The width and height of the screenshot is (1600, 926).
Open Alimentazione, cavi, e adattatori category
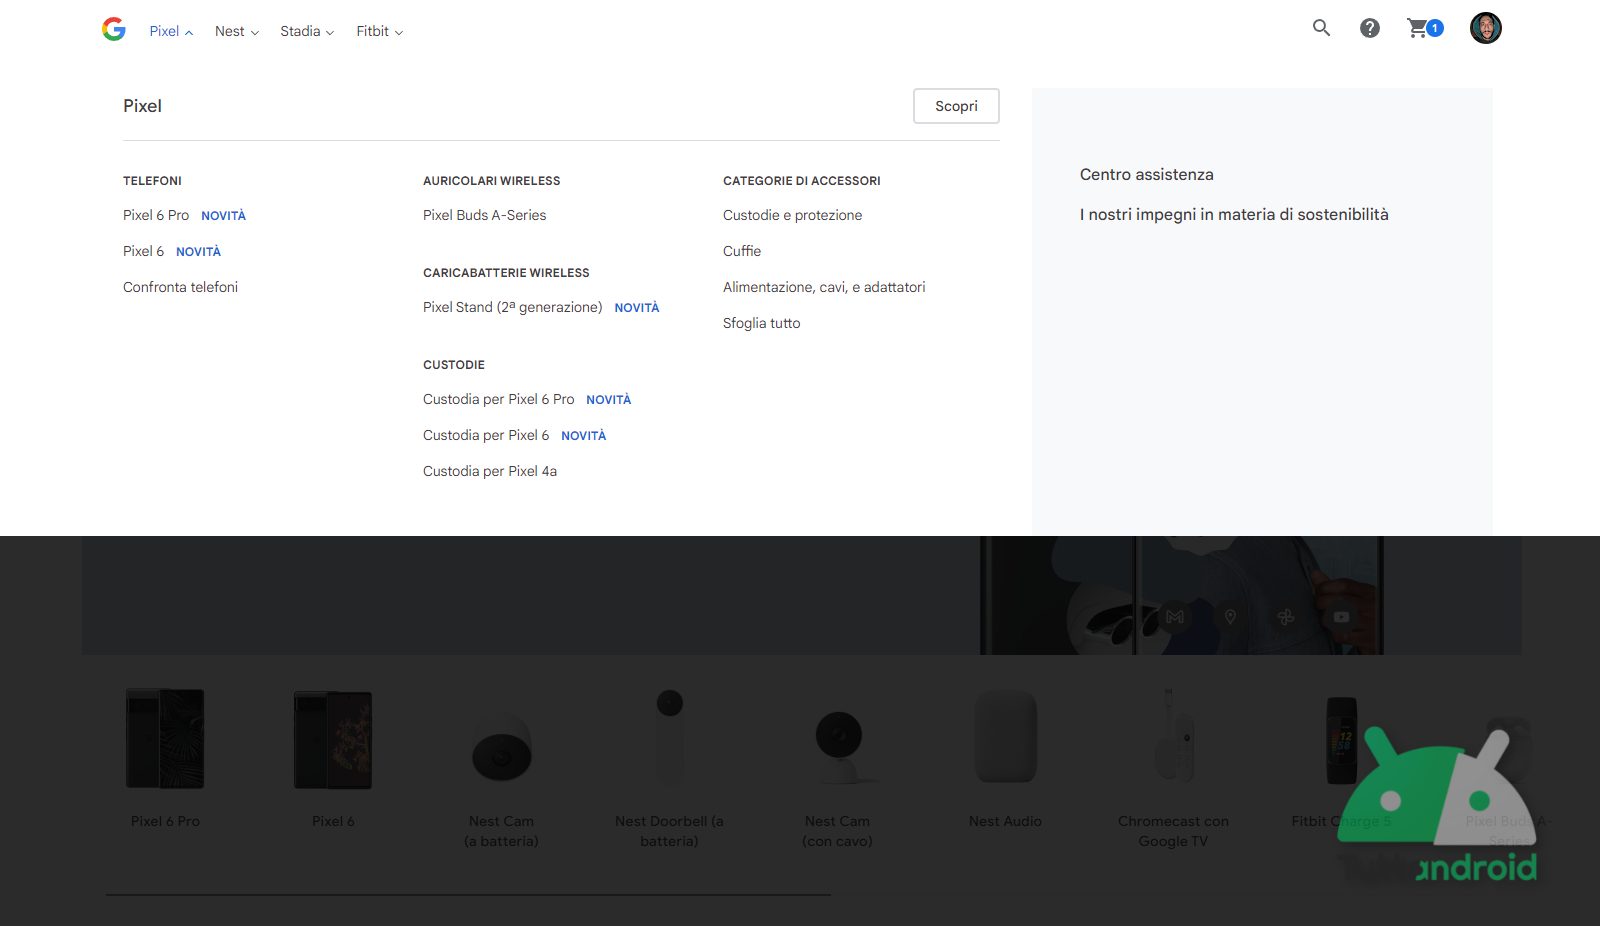pos(824,287)
